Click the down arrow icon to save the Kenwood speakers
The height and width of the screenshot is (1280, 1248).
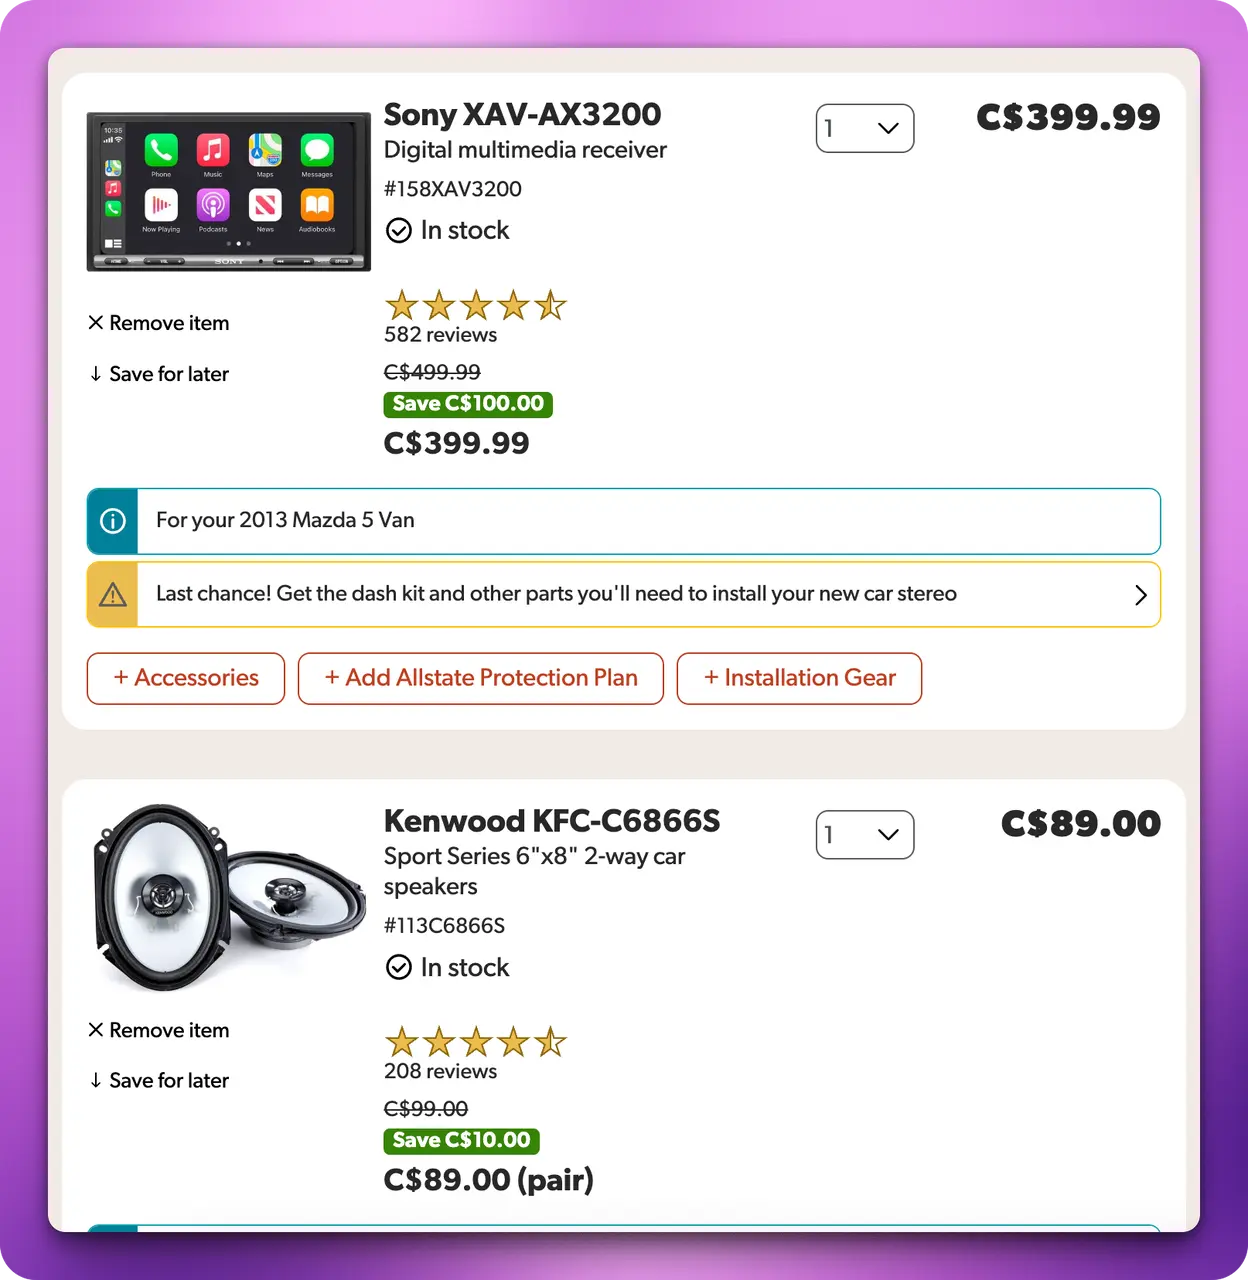pyautogui.click(x=96, y=1080)
